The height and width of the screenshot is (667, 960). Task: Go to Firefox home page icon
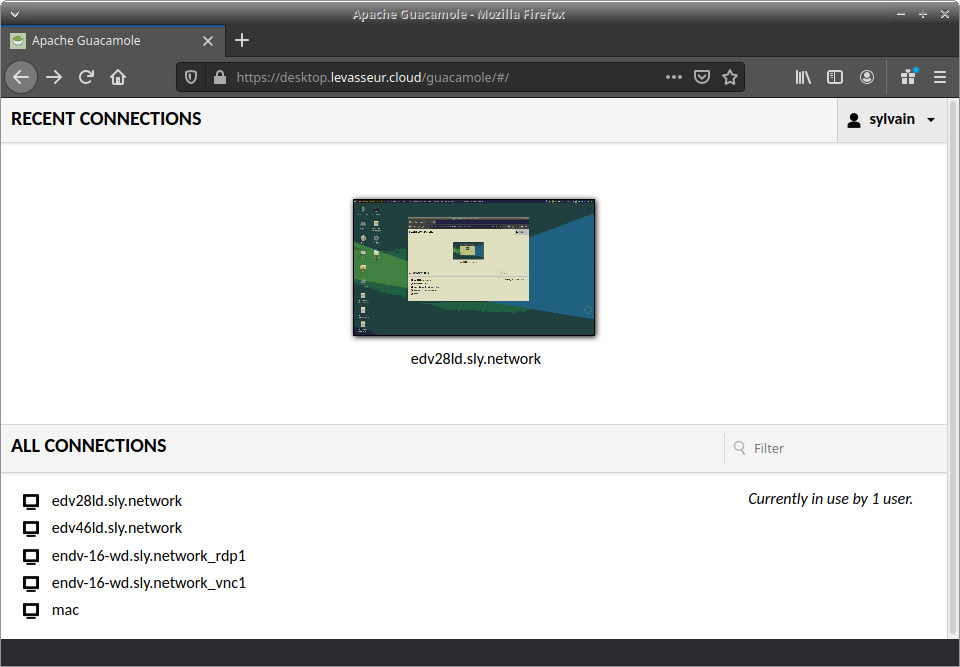[x=118, y=77]
